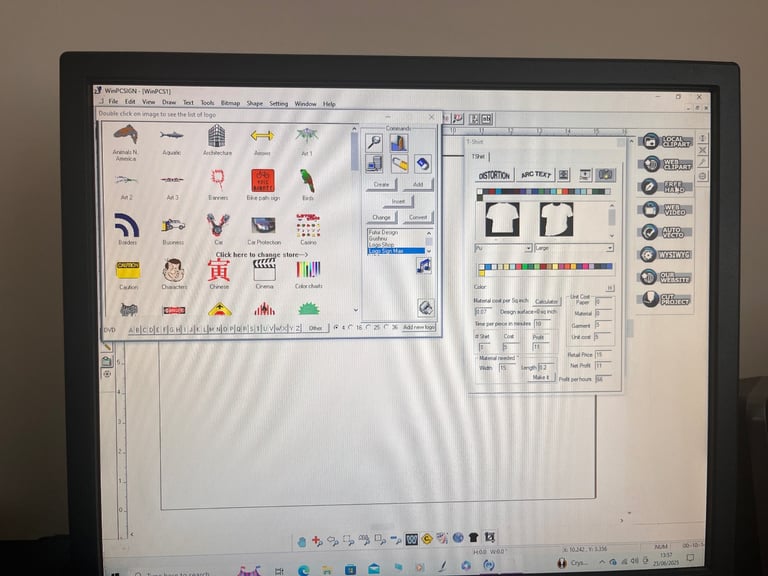
Task: Click the yellow C icon in bottom toolbar
Action: (427, 539)
